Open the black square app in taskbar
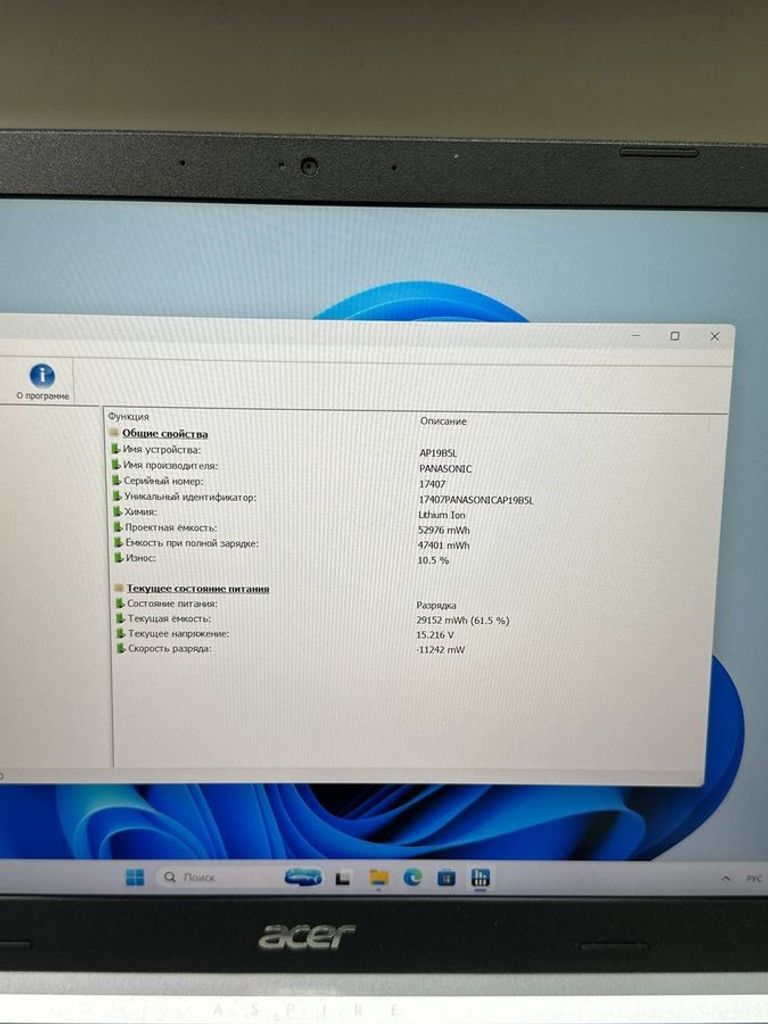Viewport: 768px width, 1024px height. [x=343, y=878]
